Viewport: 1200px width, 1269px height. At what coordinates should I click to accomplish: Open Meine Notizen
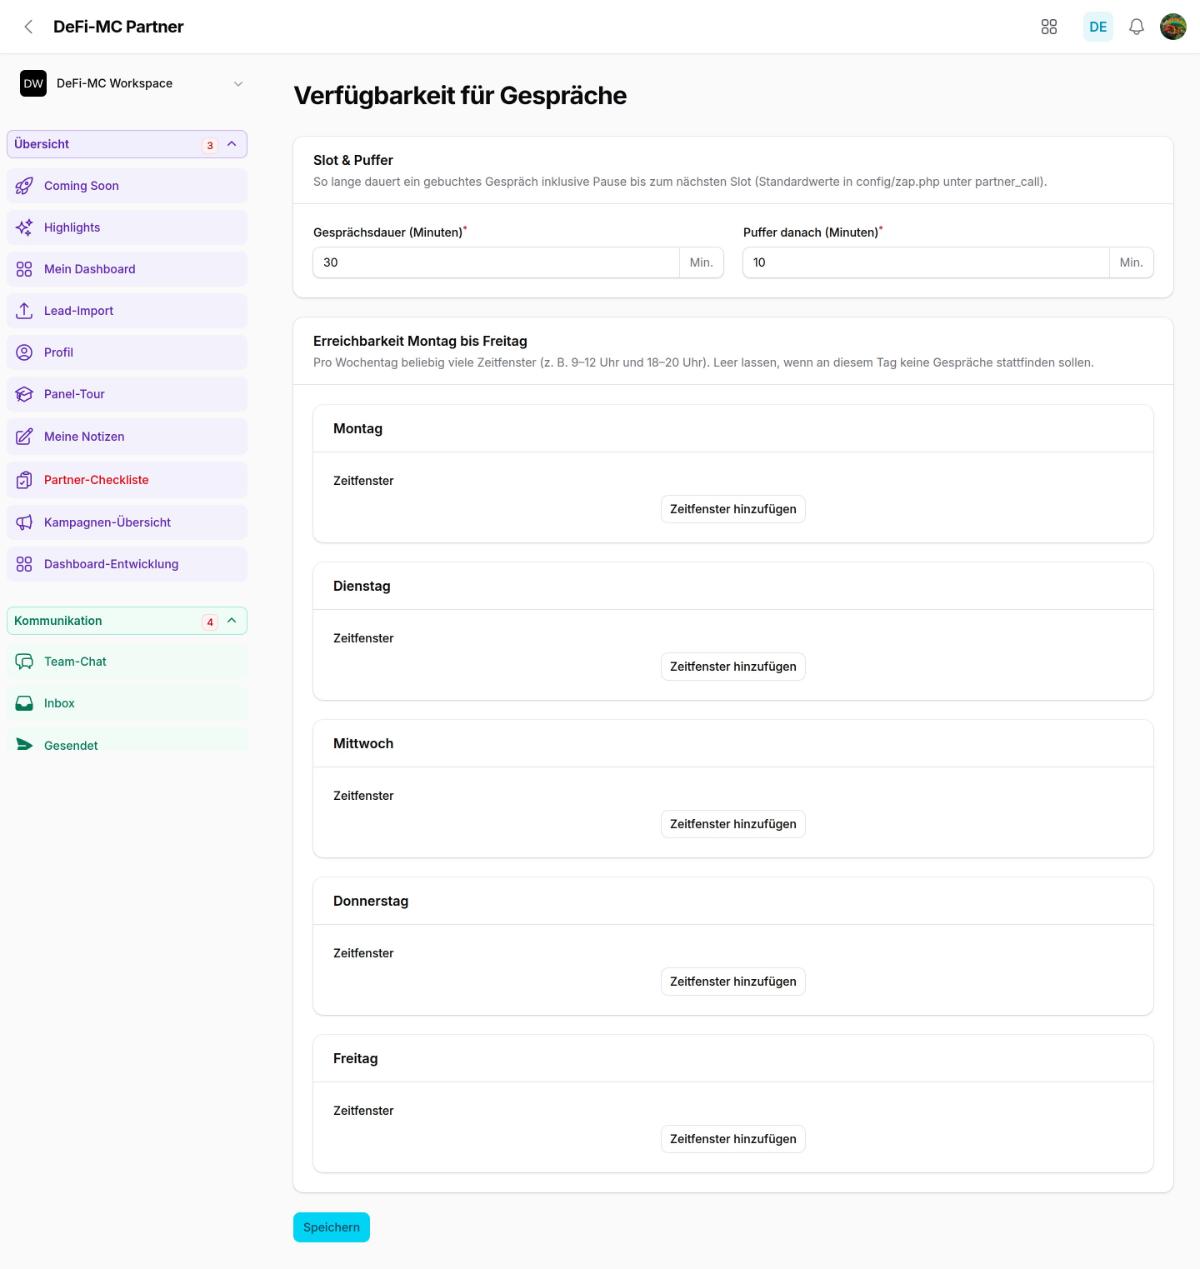[127, 437]
